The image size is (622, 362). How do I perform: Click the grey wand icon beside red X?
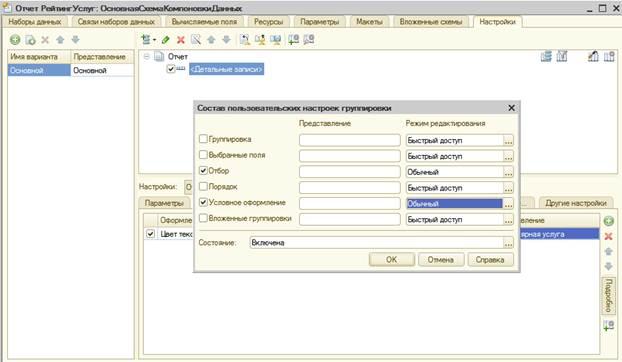[196, 39]
